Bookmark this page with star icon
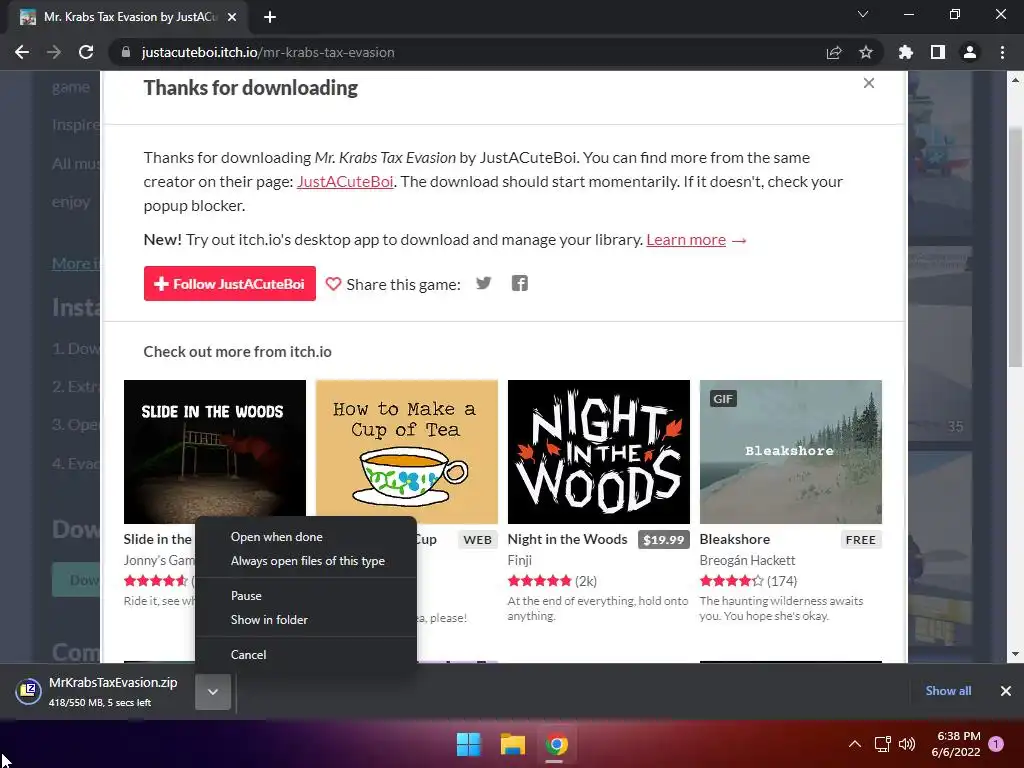The height and width of the screenshot is (768, 1024). coord(866,52)
